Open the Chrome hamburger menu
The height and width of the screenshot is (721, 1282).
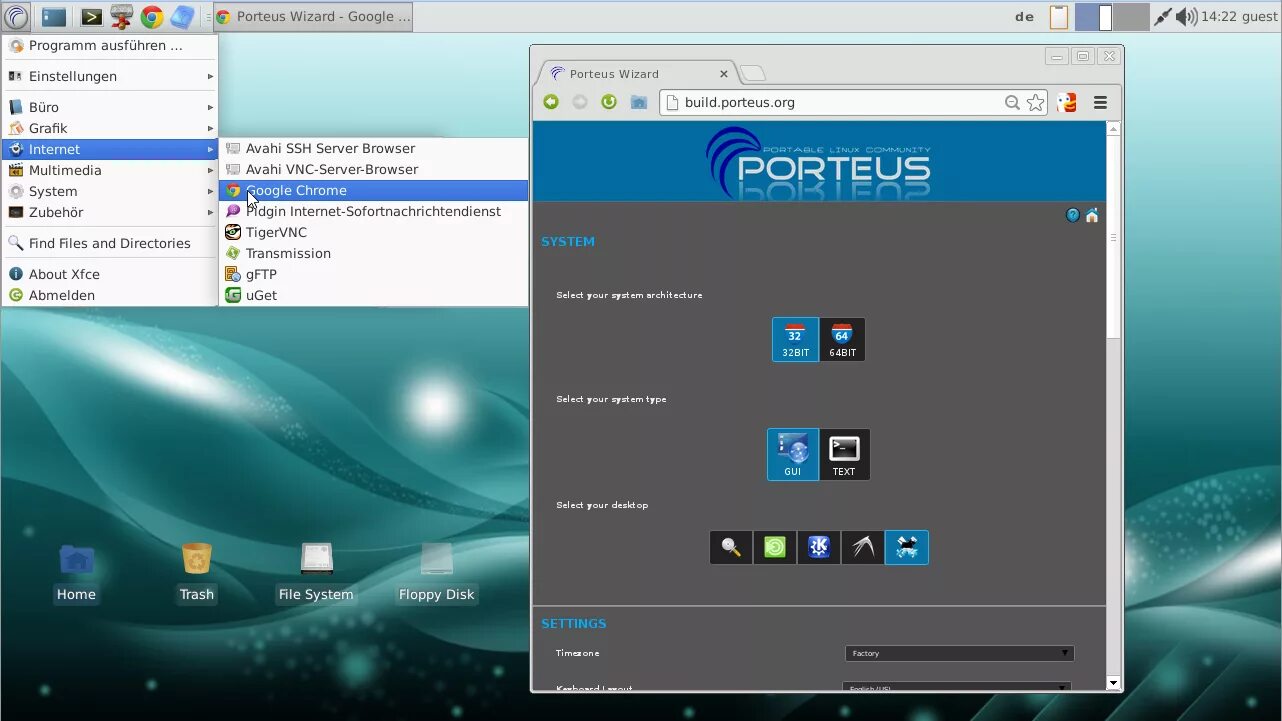(1100, 102)
